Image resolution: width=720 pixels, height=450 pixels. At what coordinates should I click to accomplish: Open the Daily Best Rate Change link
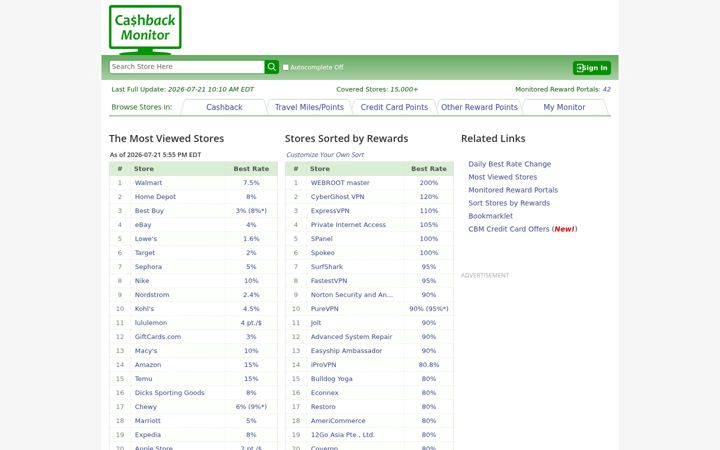pos(509,164)
